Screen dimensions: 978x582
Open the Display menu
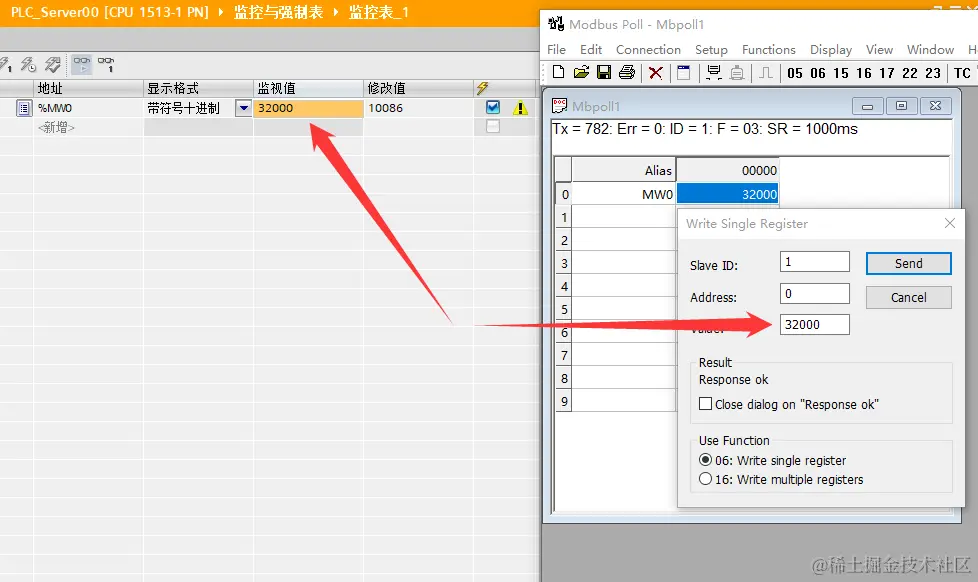click(831, 49)
